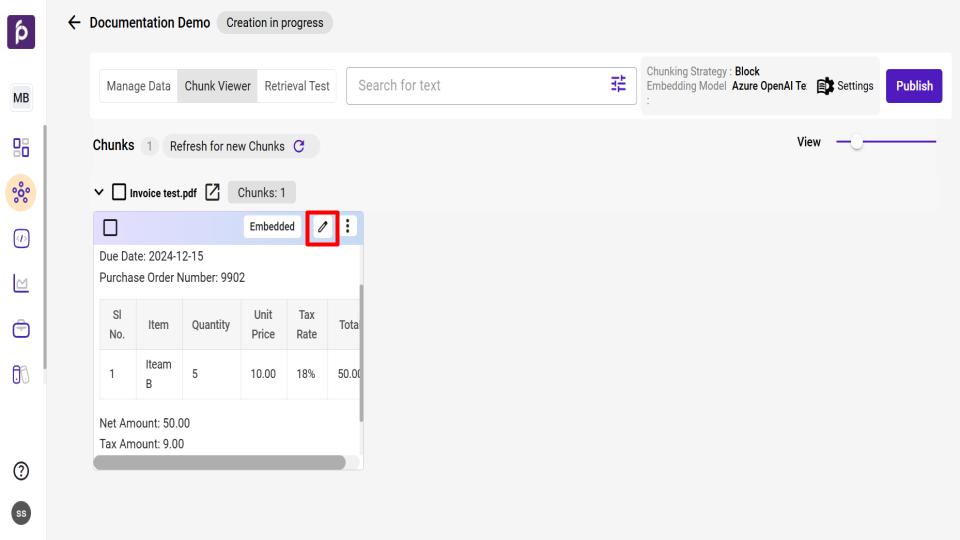This screenshot has width=960, height=540.
Task: Open the help question mark icon
Action: coord(20,471)
